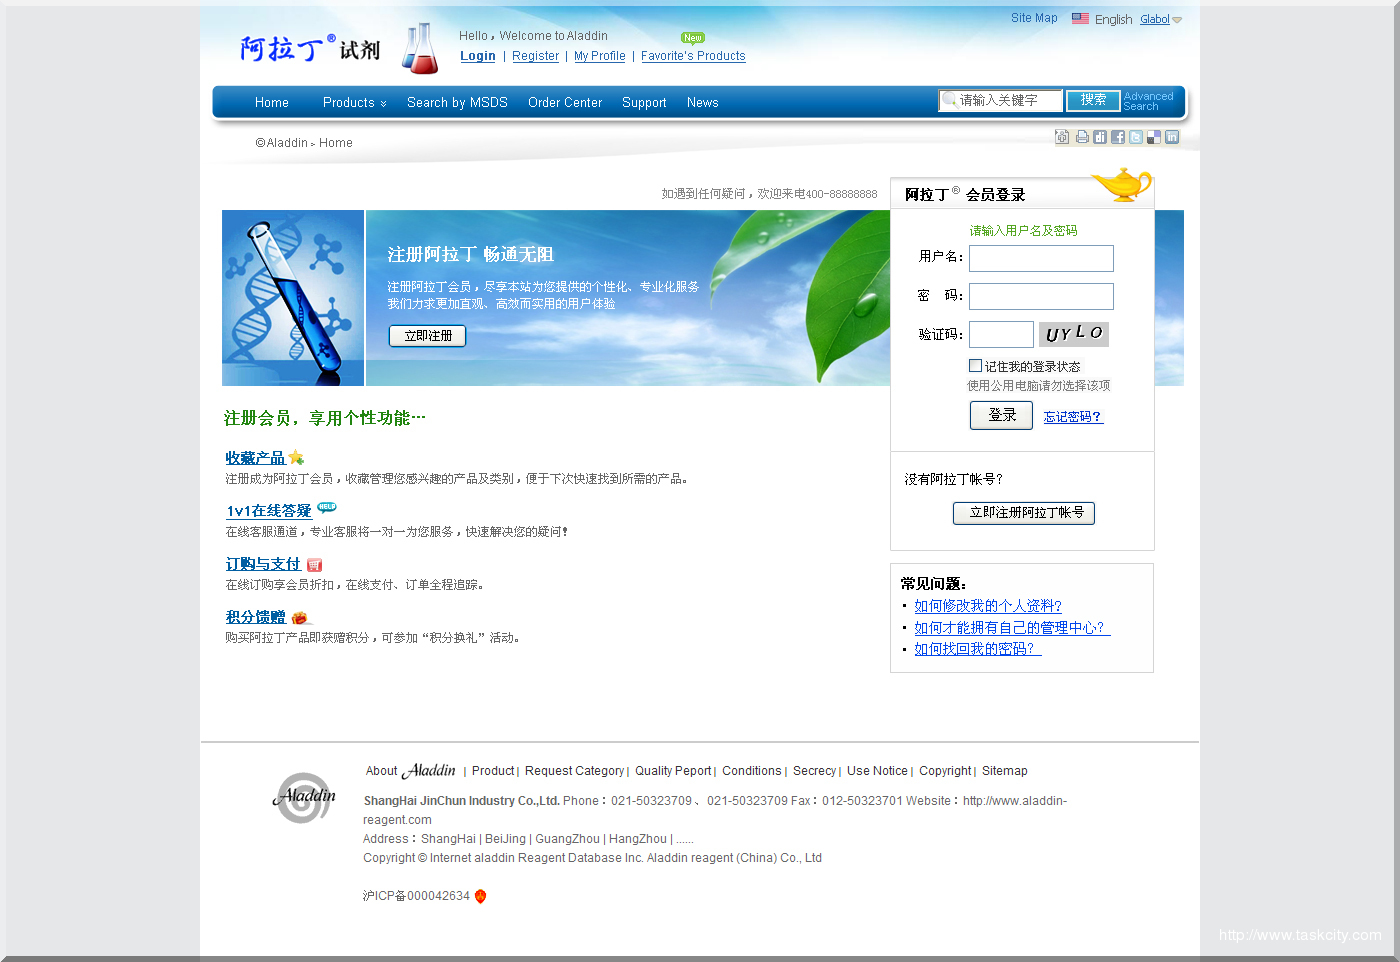The image size is (1400, 962).
Task: Click into the 用户名 username field
Action: [x=1040, y=258]
